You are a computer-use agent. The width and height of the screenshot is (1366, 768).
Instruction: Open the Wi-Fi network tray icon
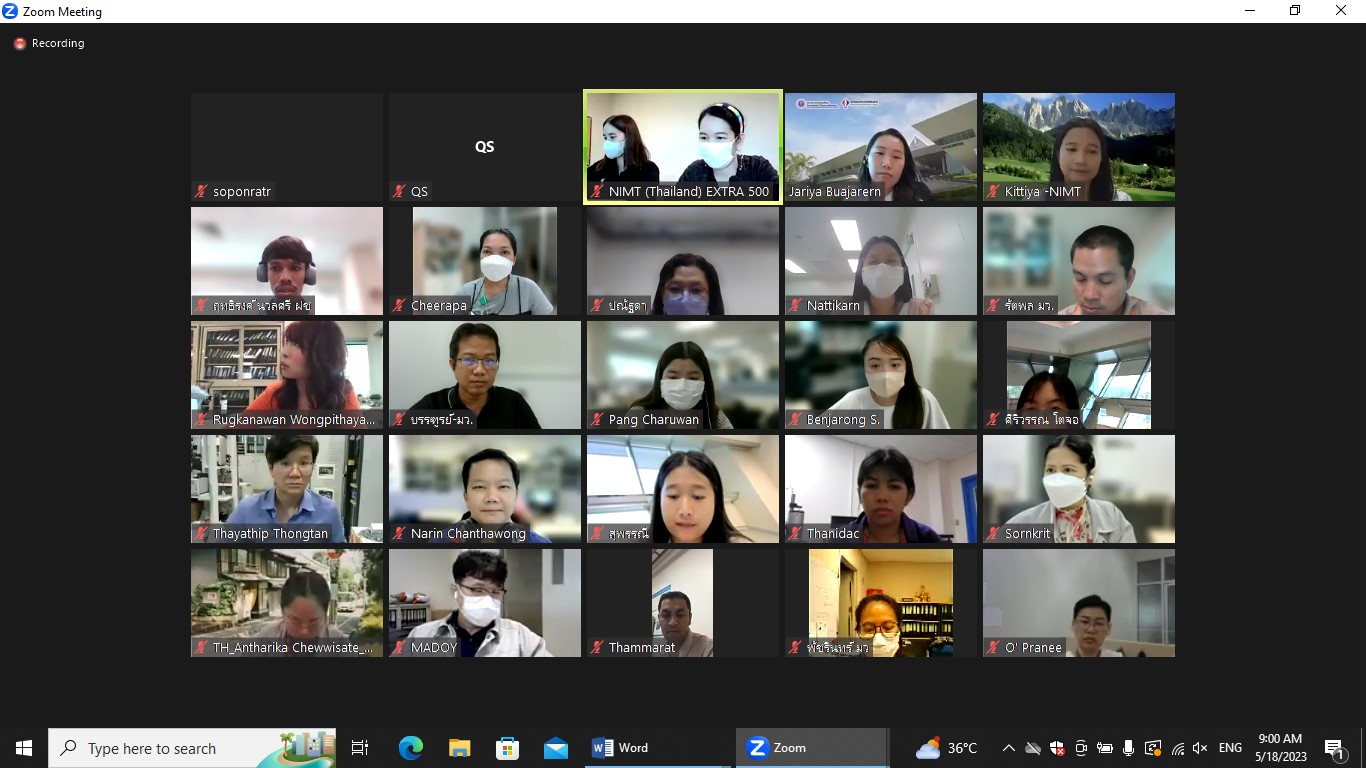pos(1177,748)
